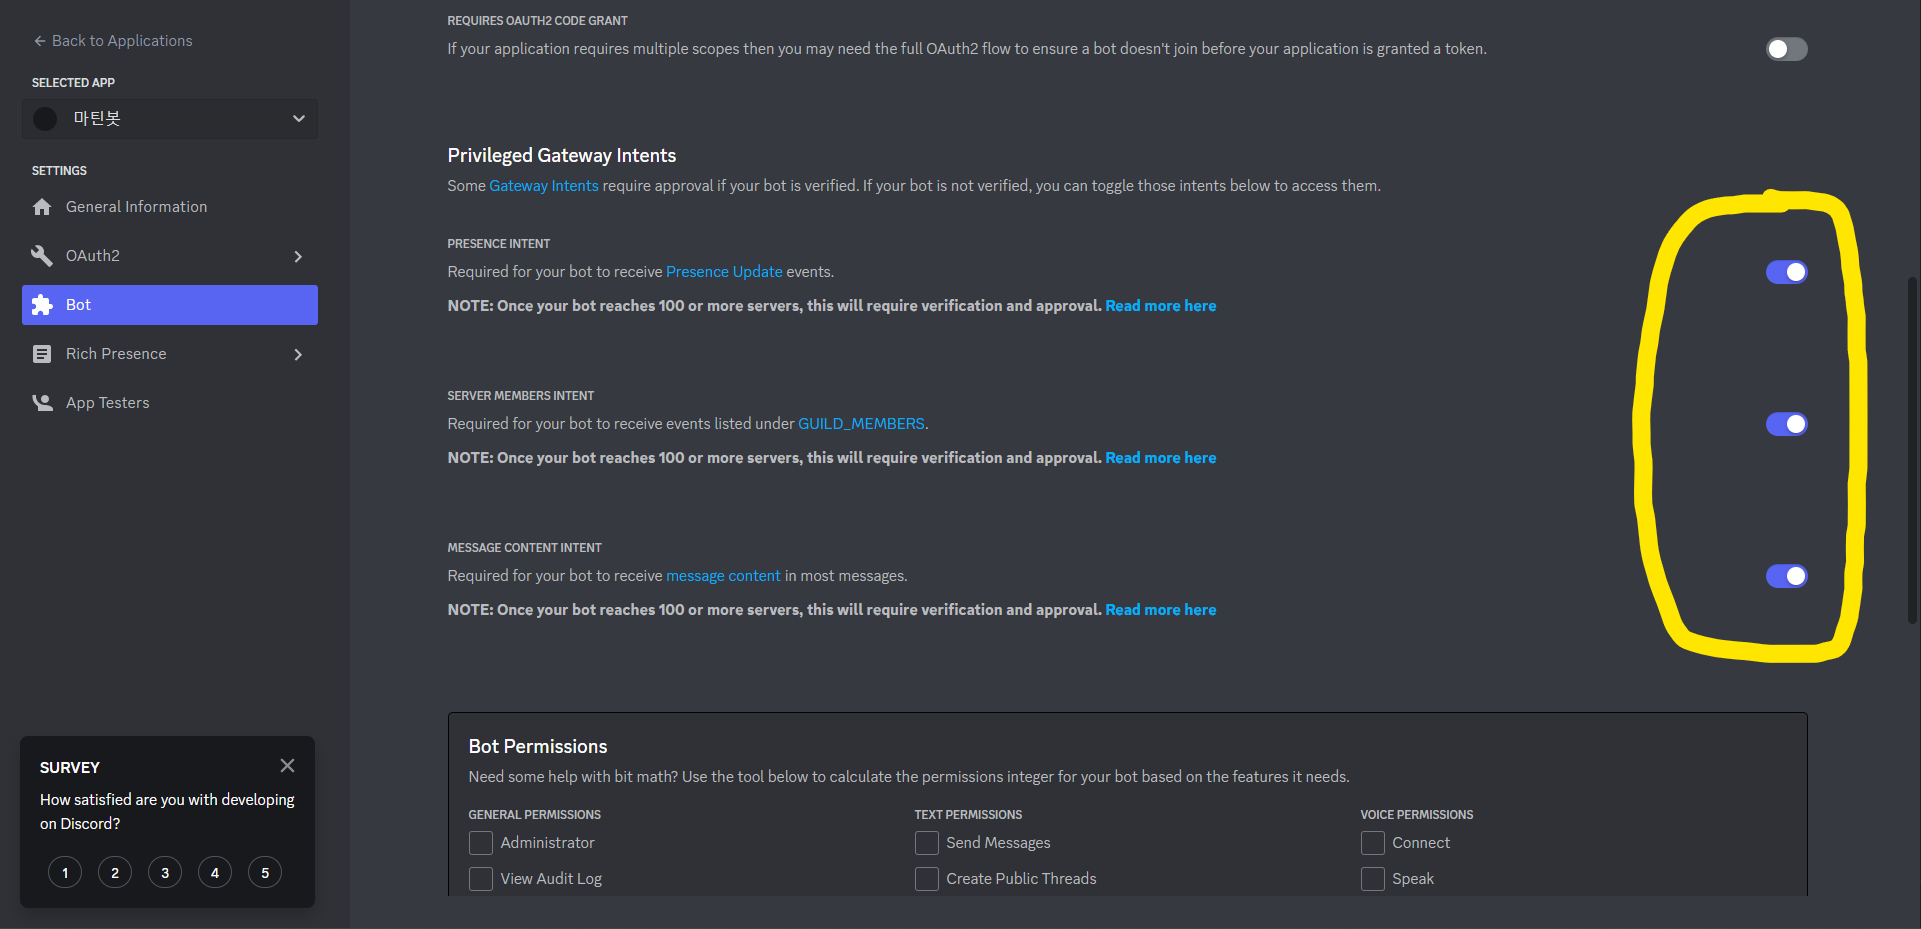Open the message content link

tap(723, 576)
